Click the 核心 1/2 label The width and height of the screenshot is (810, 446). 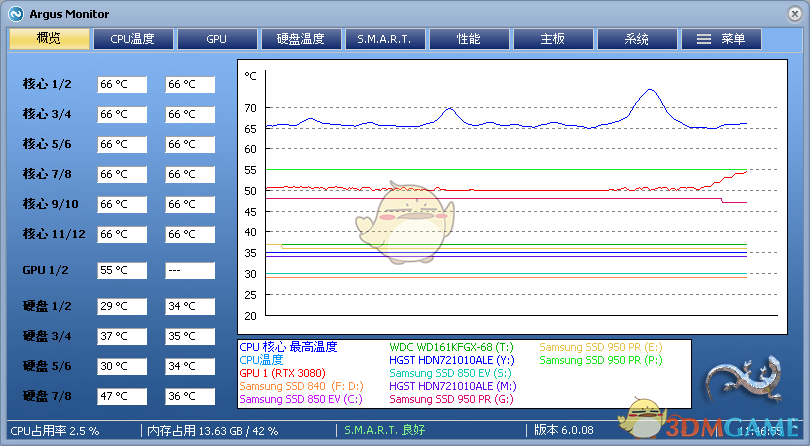click(47, 84)
